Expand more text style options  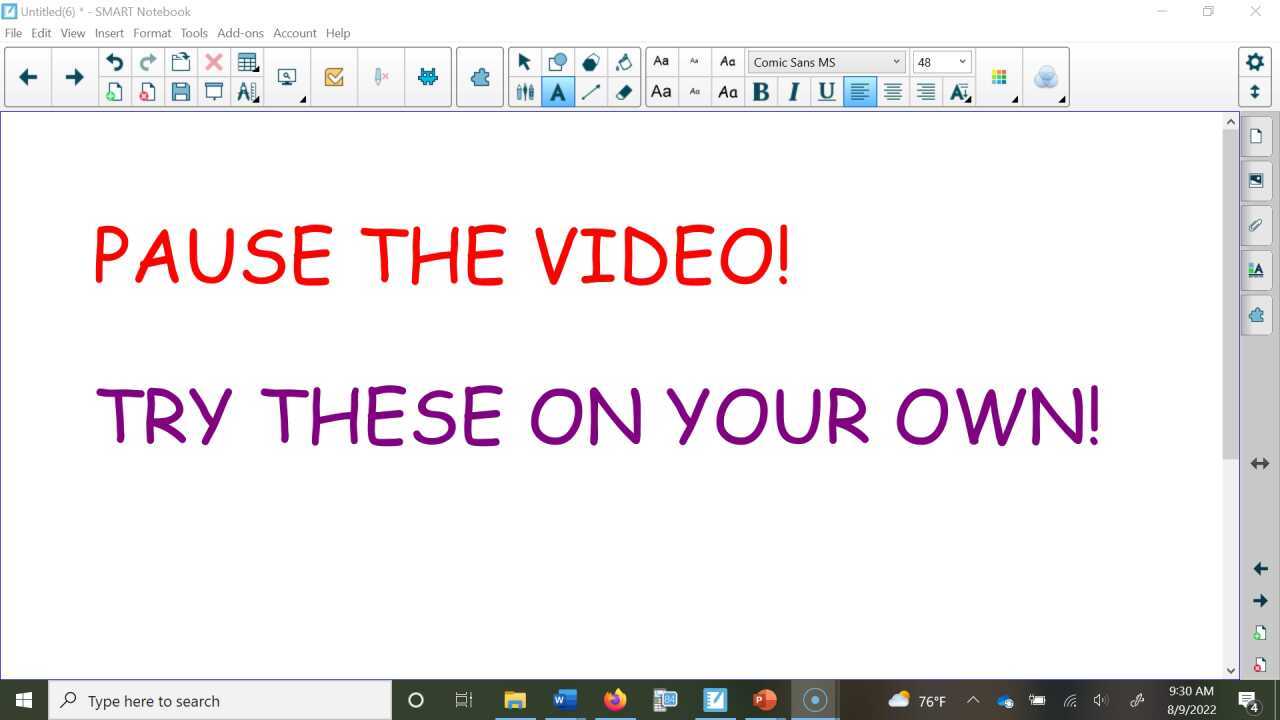pos(960,92)
